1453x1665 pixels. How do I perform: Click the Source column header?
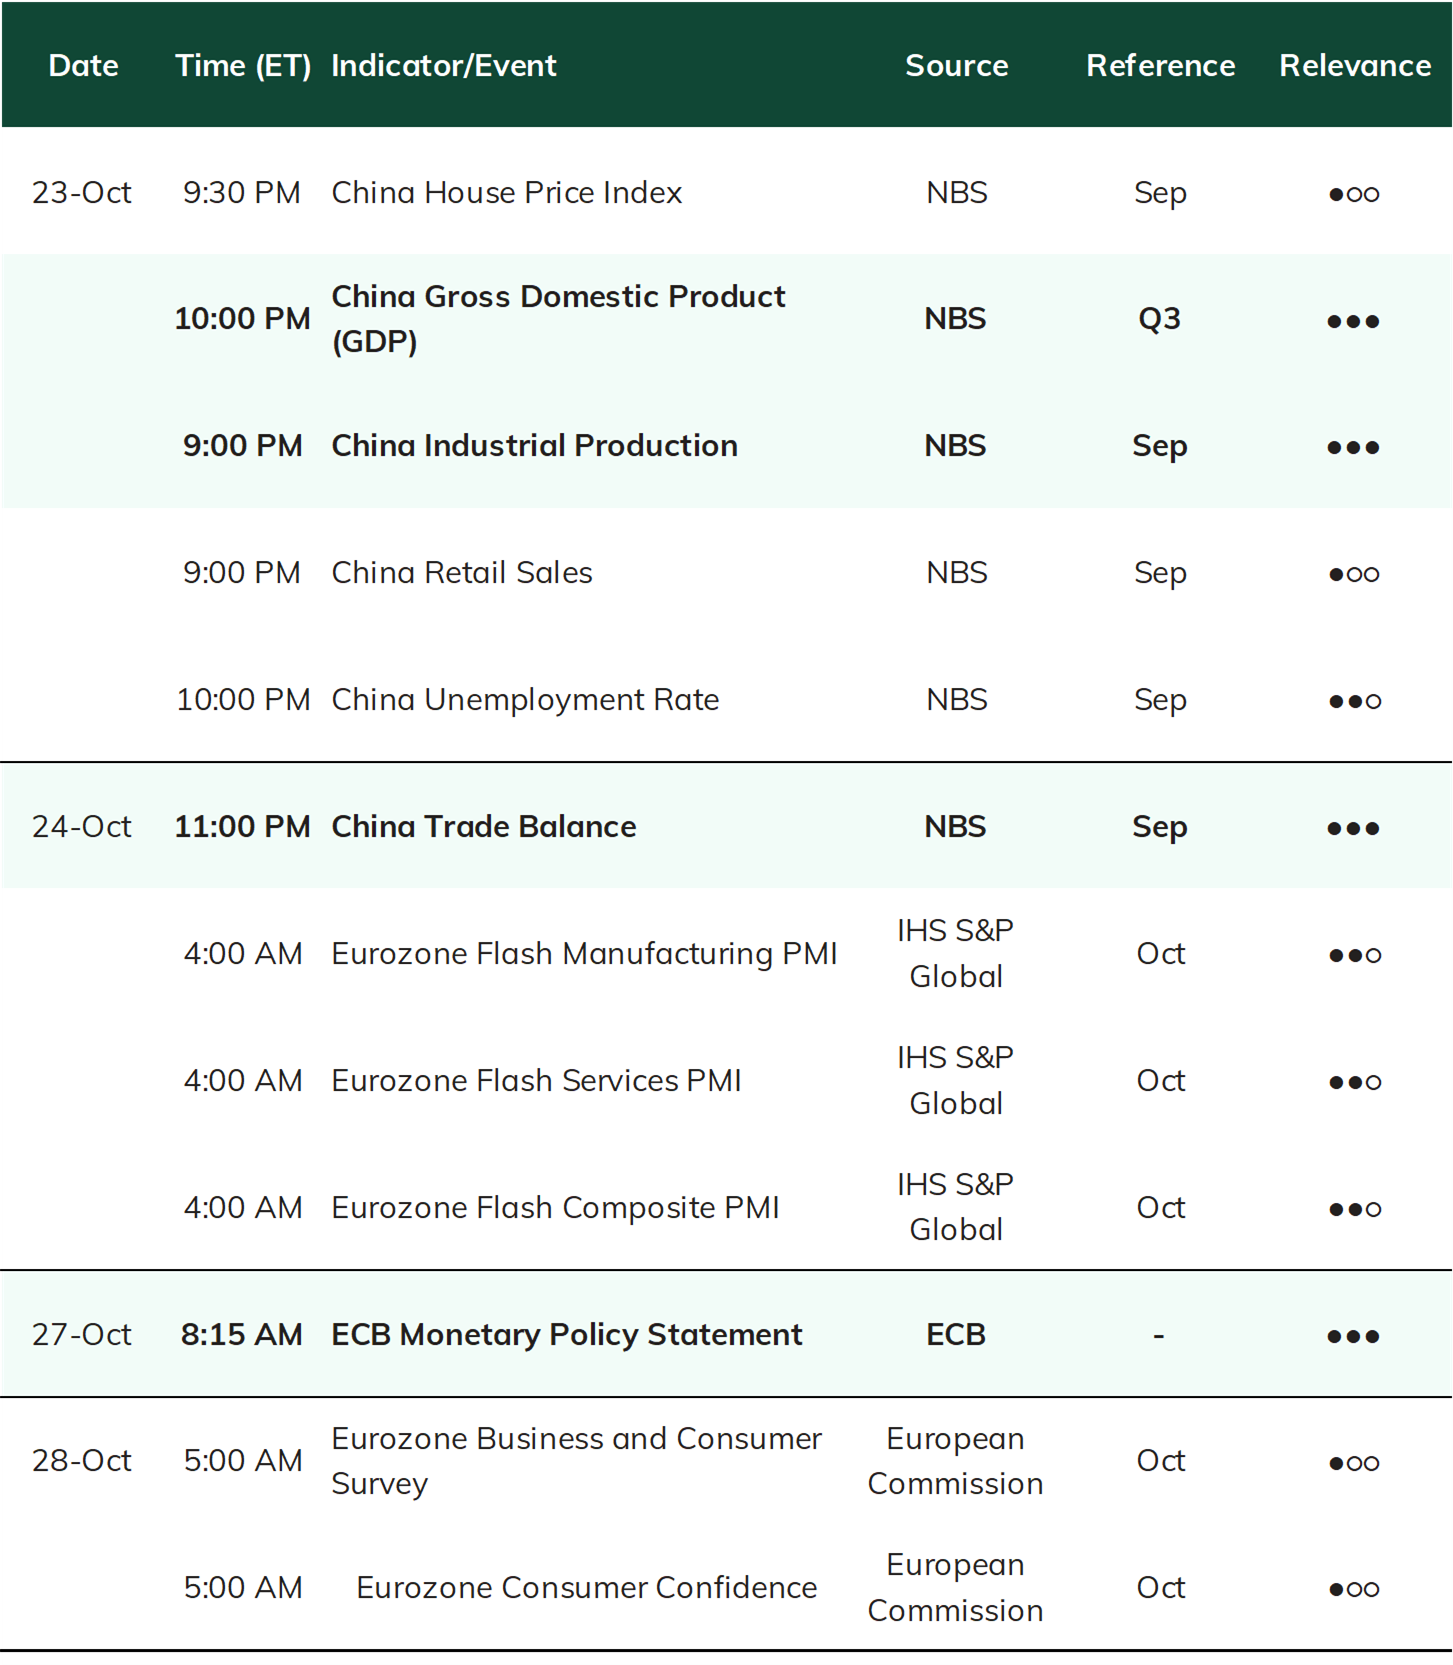pyautogui.click(x=957, y=66)
